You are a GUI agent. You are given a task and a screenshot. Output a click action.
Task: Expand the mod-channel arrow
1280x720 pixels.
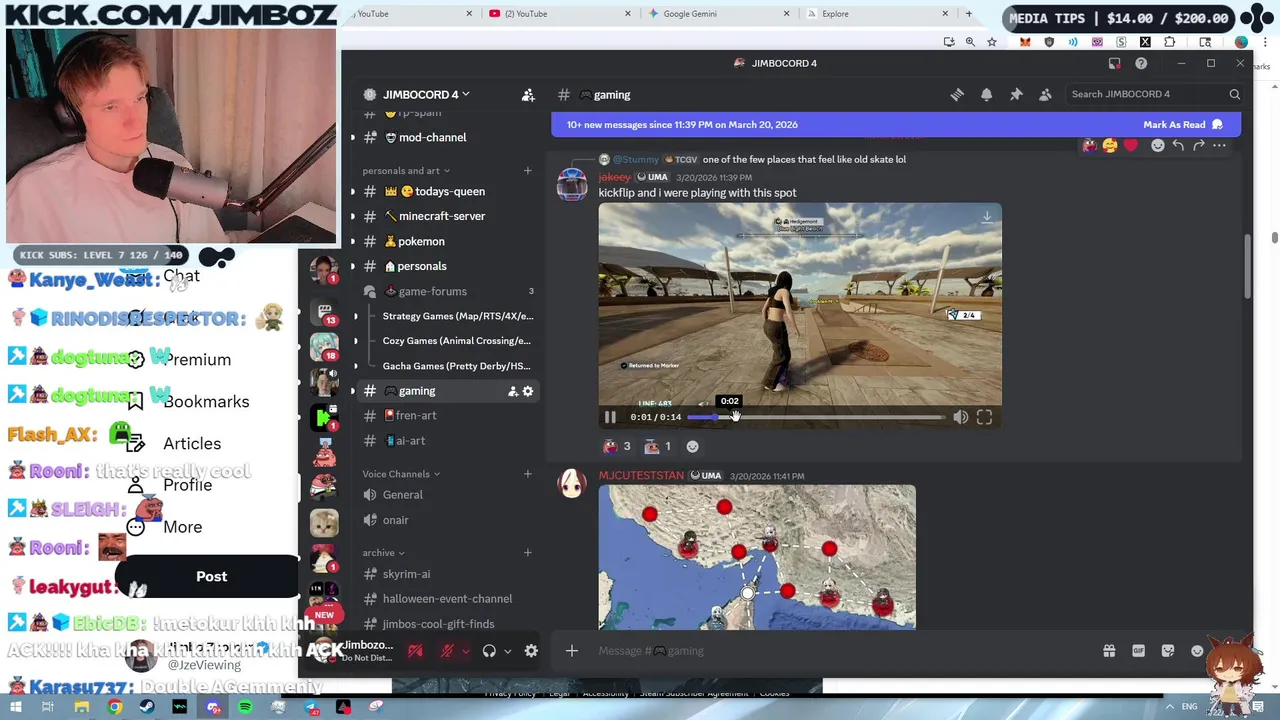click(x=353, y=138)
